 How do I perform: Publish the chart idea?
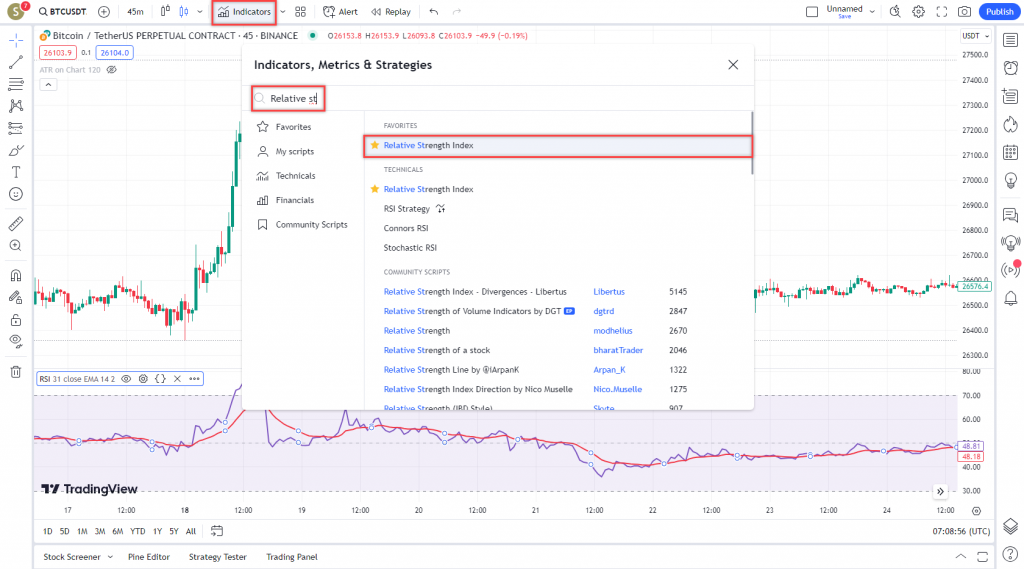(999, 12)
